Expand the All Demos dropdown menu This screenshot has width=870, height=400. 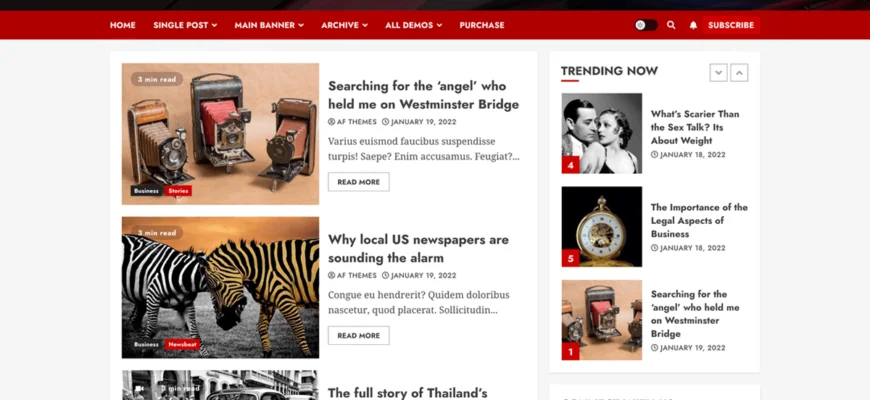413,25
